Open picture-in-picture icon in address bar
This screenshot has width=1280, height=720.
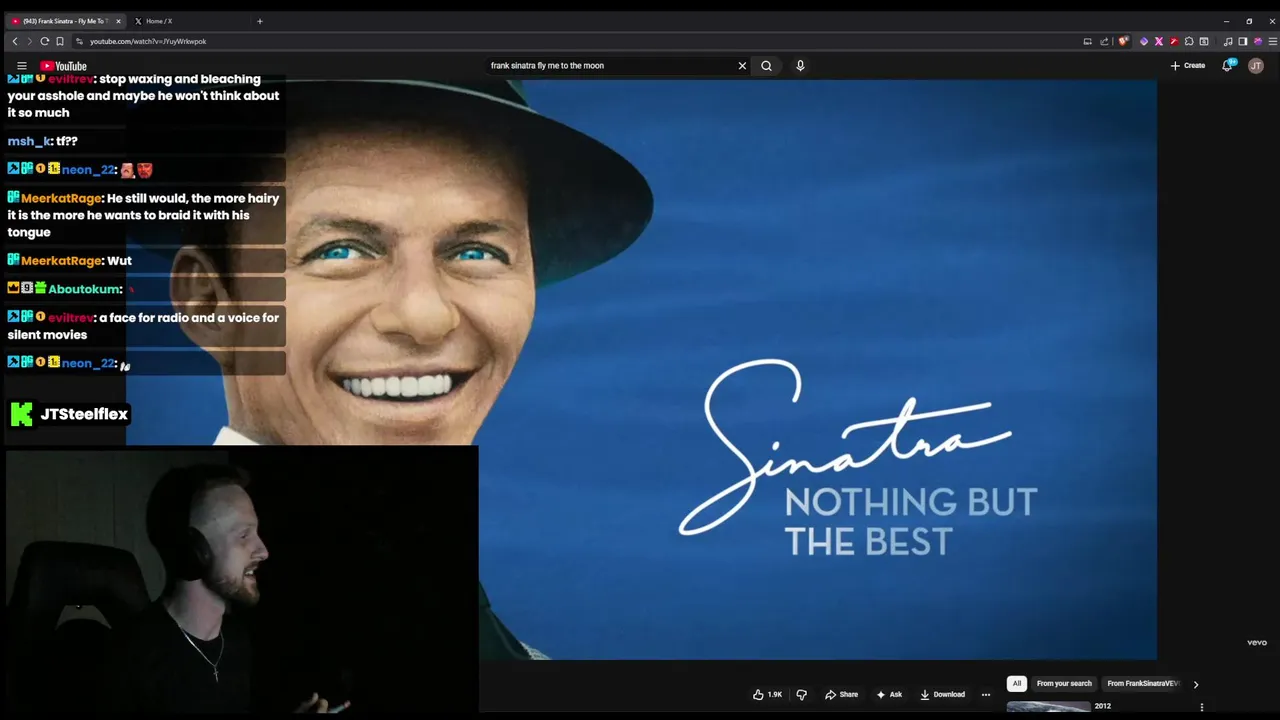tap(1087, 41)
